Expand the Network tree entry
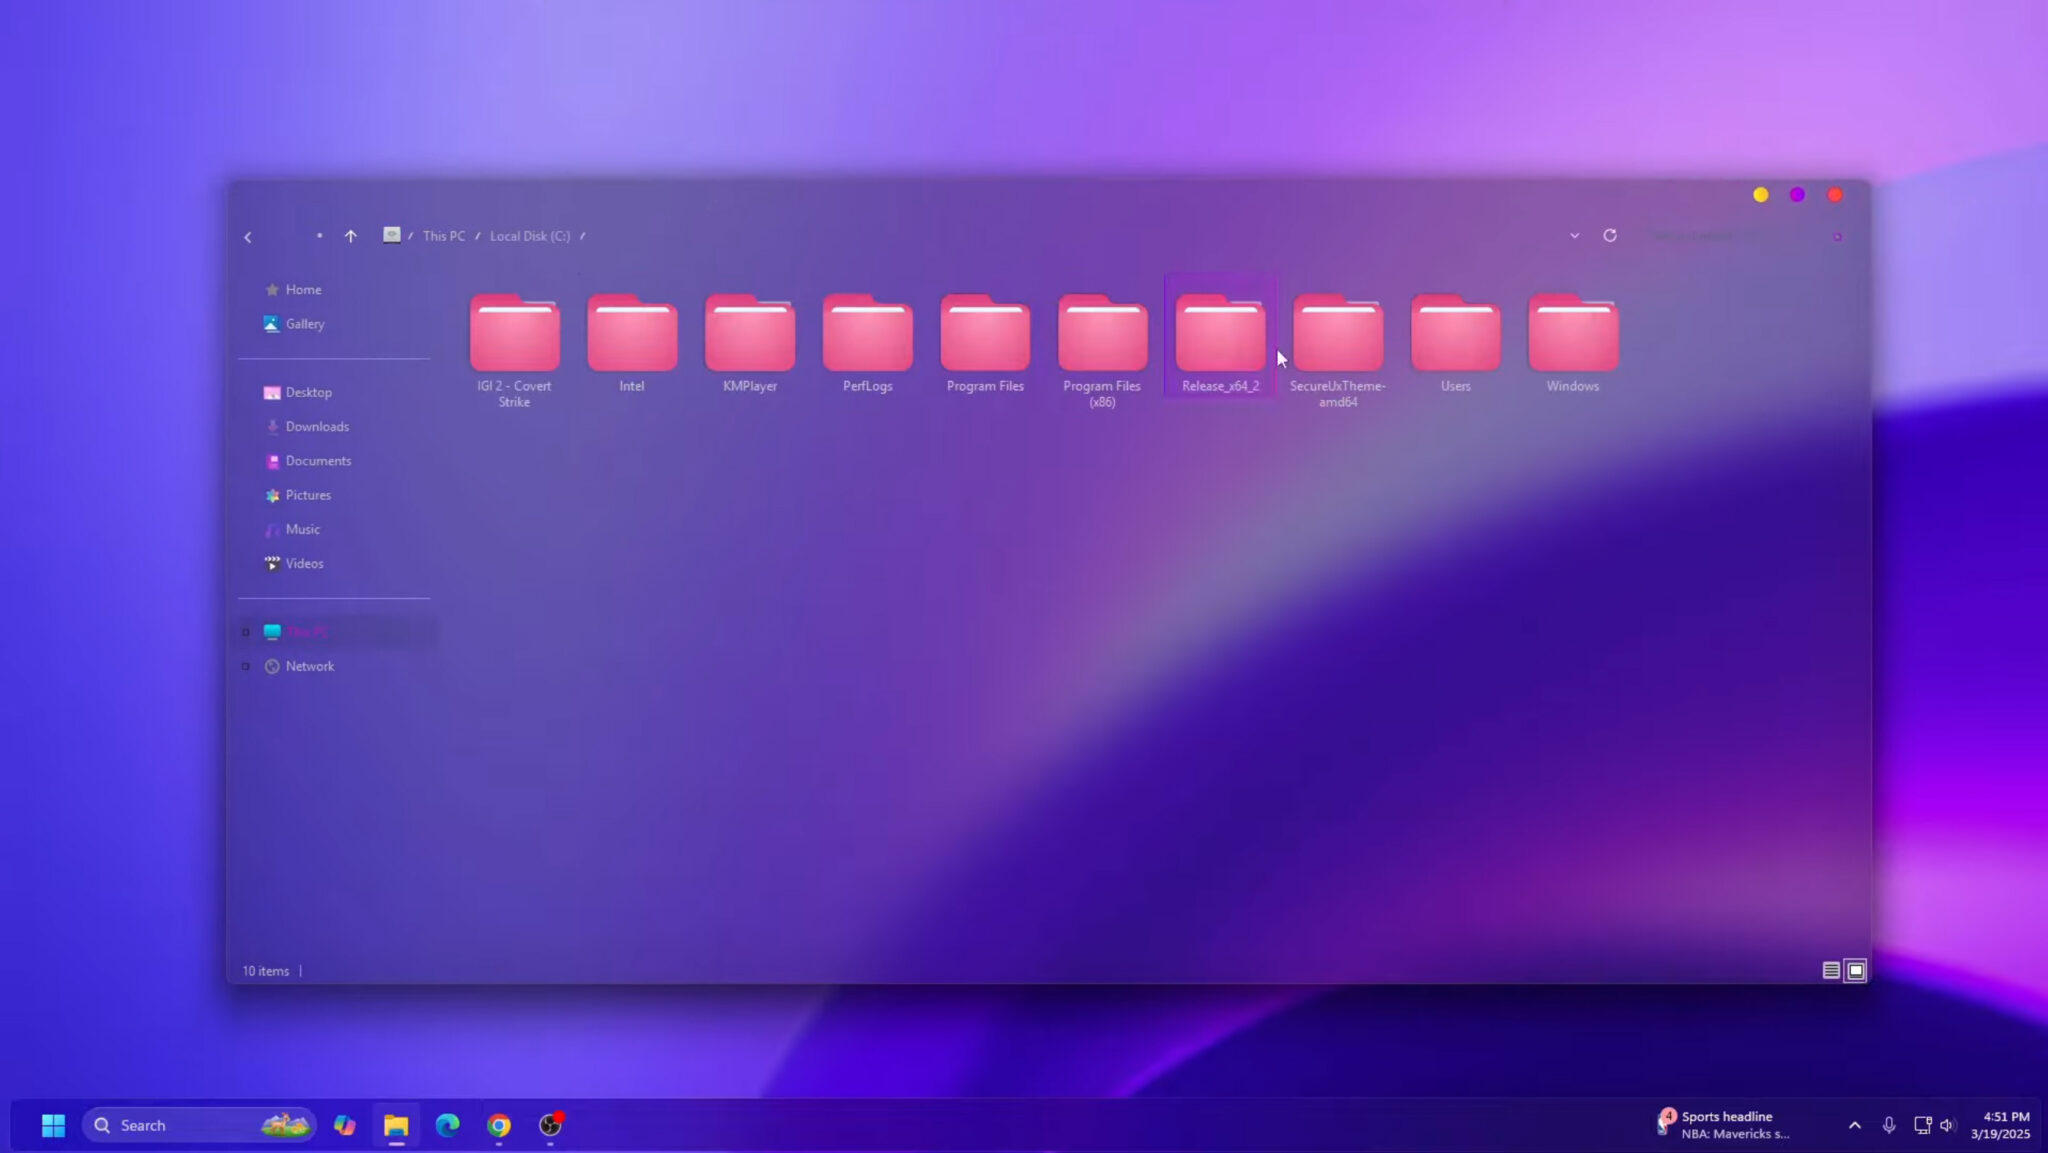 (x=246, y=666)
